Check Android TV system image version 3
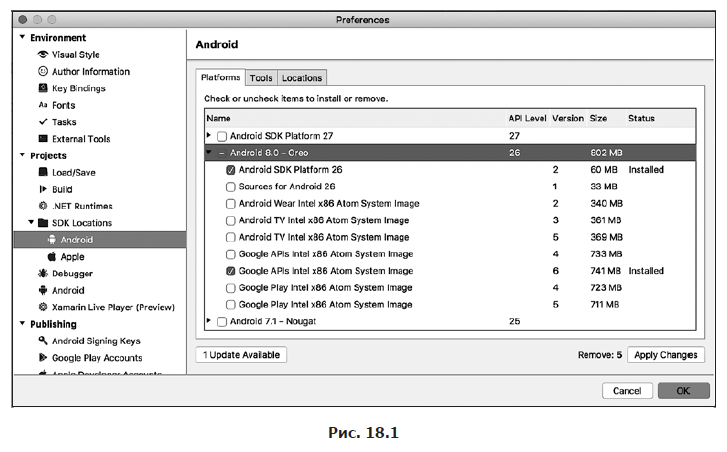Screen dimensions: 727x452 click(230, 221)
